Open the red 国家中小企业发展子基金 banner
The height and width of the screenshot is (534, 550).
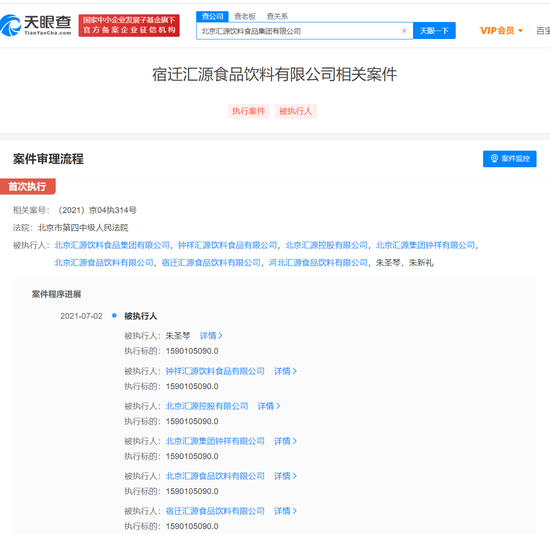(129, 25)
